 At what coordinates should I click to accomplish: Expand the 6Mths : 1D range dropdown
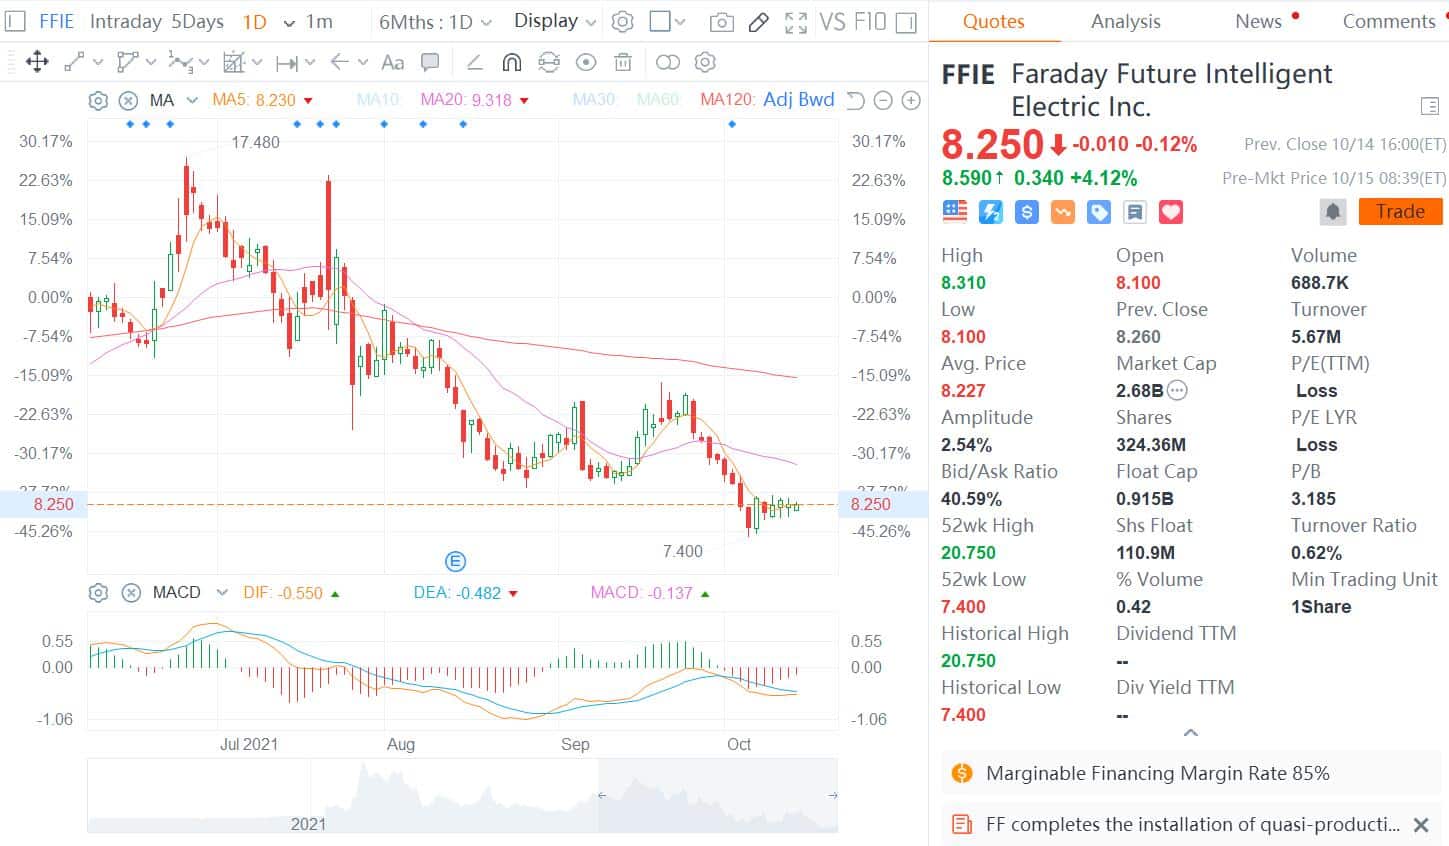coord(436,22)
